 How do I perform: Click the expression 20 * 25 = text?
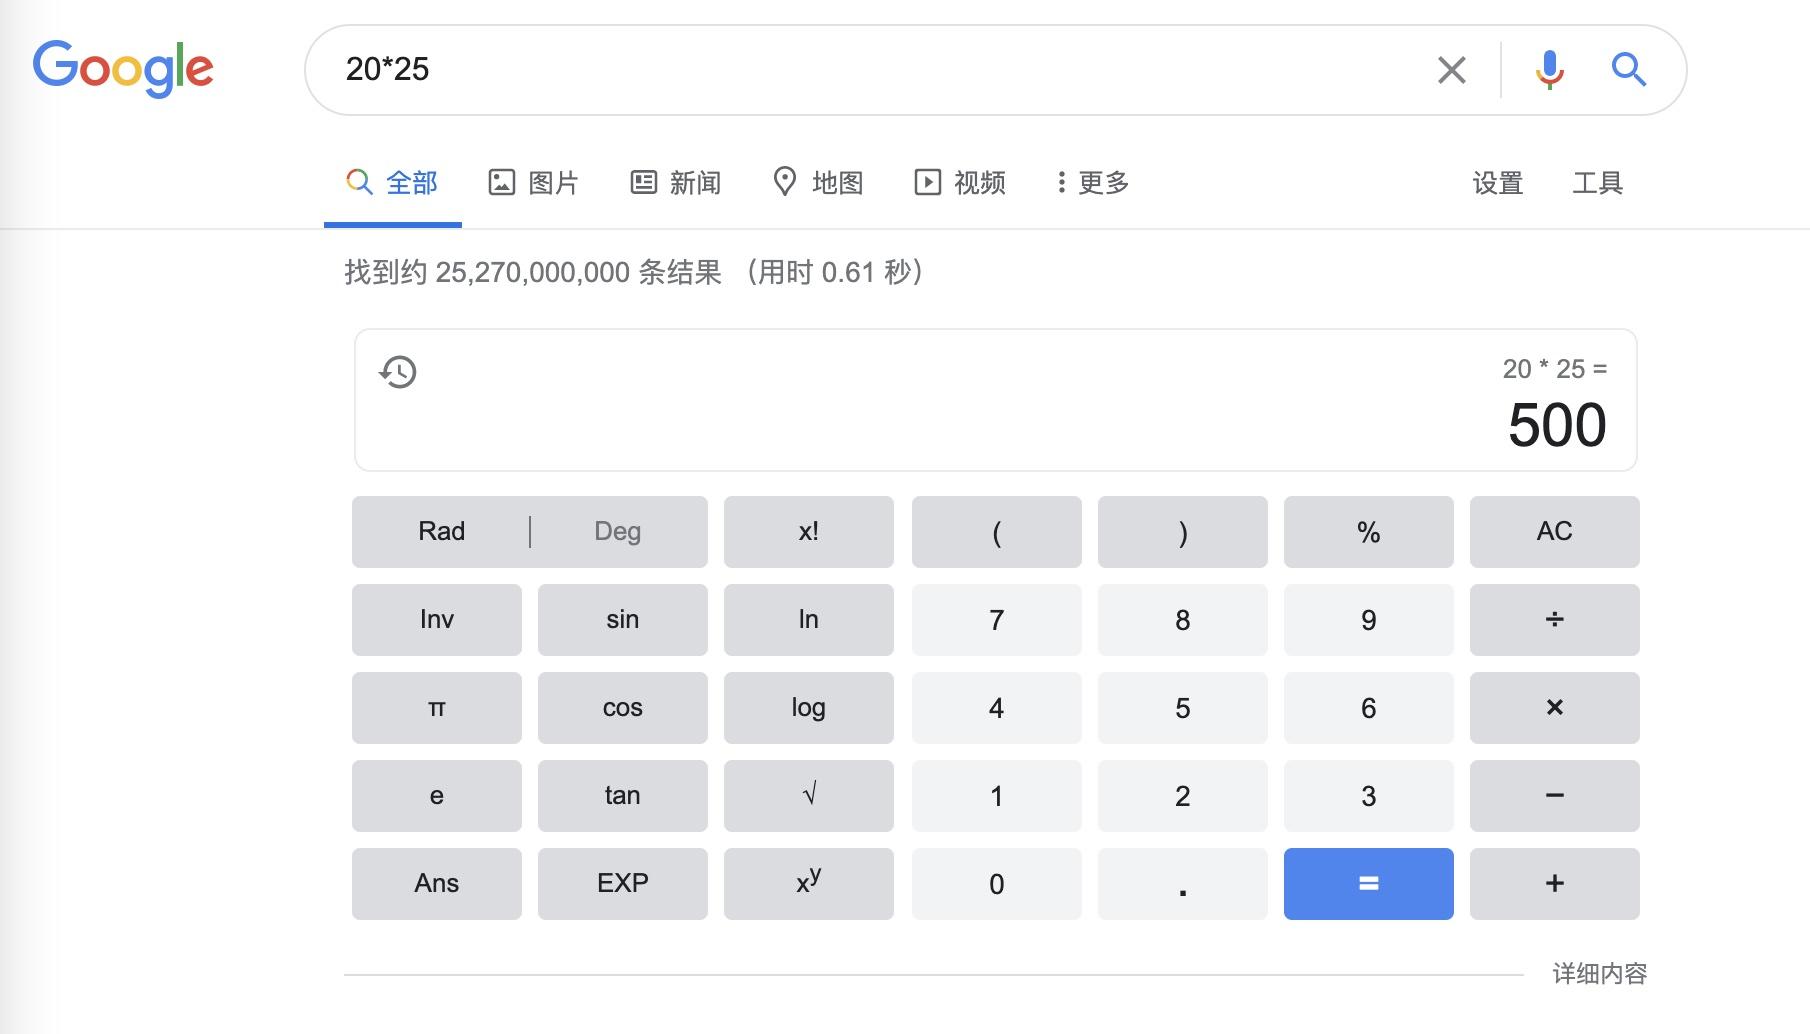[x=1555, y=369]
